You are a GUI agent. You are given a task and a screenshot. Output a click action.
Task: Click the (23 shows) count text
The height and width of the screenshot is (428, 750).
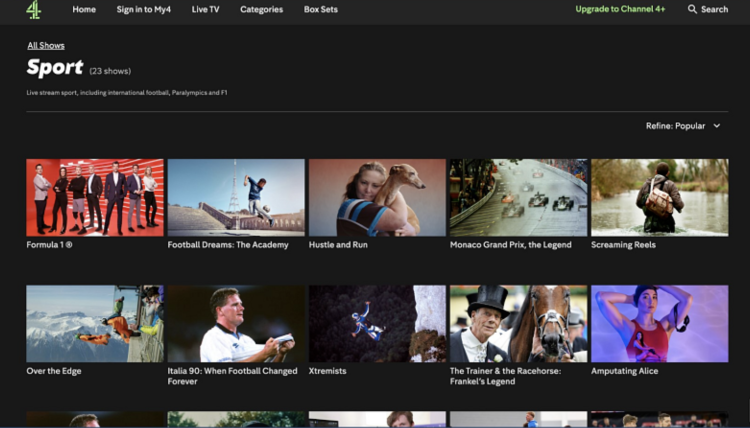click(x=110, y=71)
